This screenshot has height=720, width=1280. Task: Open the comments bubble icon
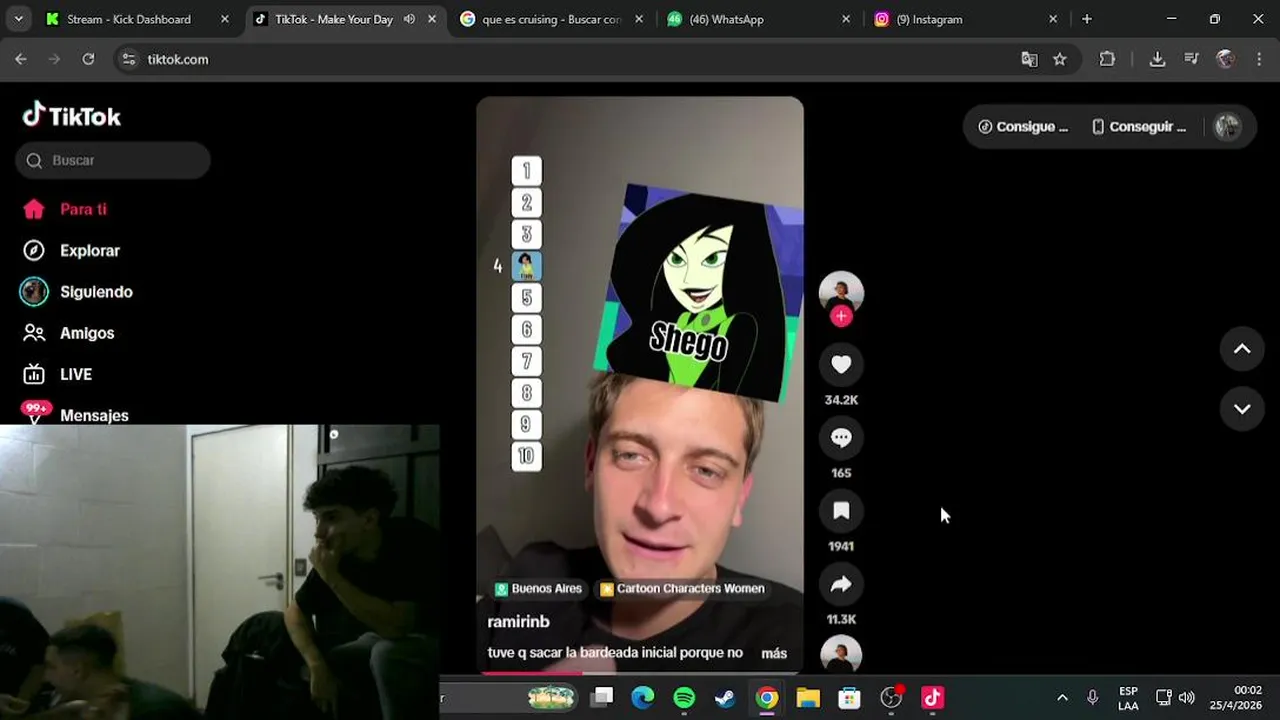click(x=841, y=438)
